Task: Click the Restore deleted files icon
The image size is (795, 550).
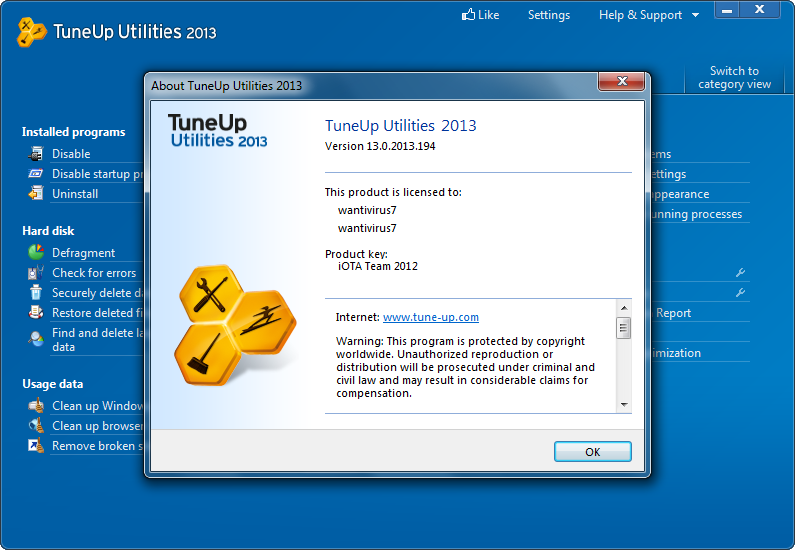Action: [x=35, y=313]
